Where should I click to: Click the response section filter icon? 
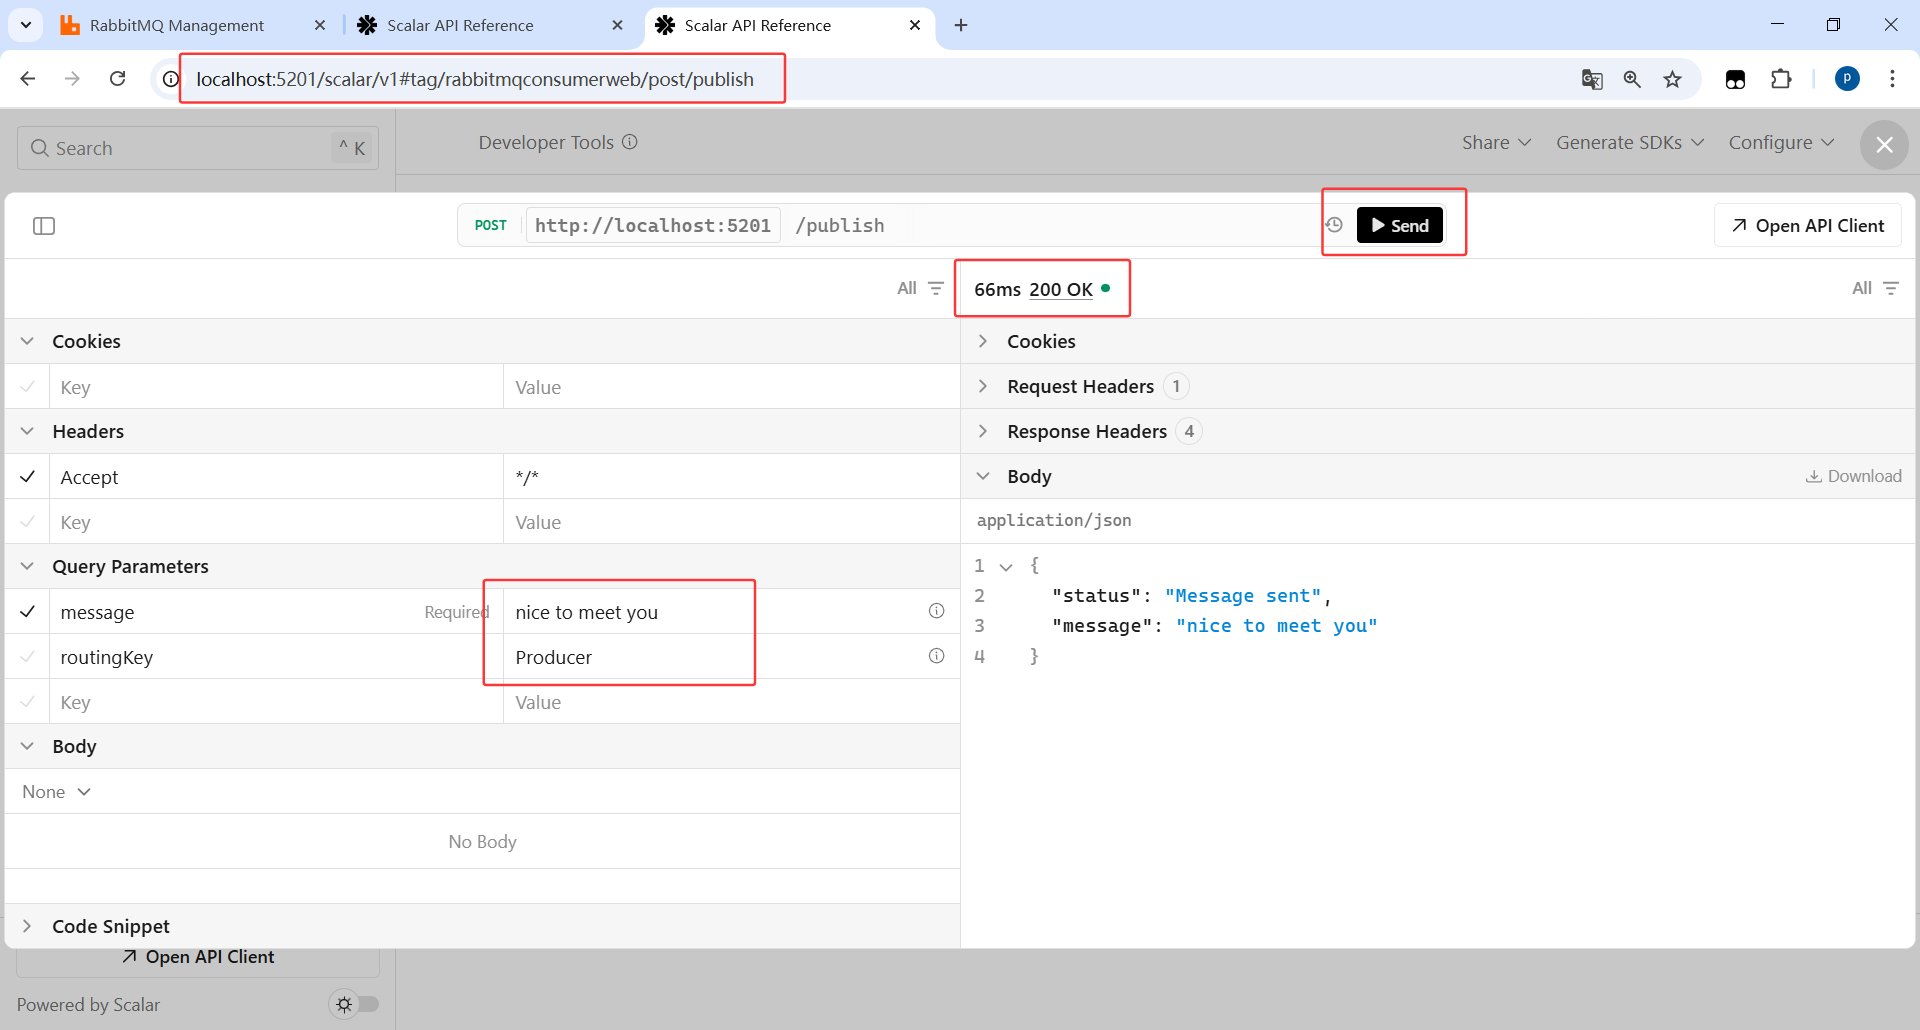1891,288
